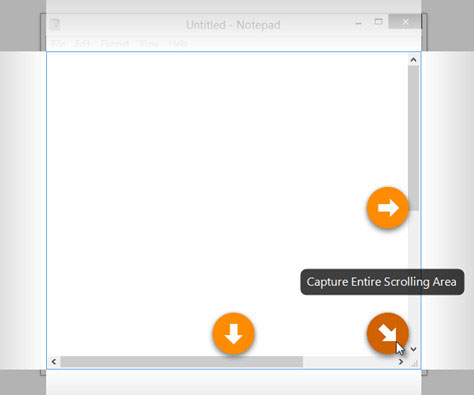474x395 pixels.
Task: Open the faded Edit menu
Action: click(82, 44)
